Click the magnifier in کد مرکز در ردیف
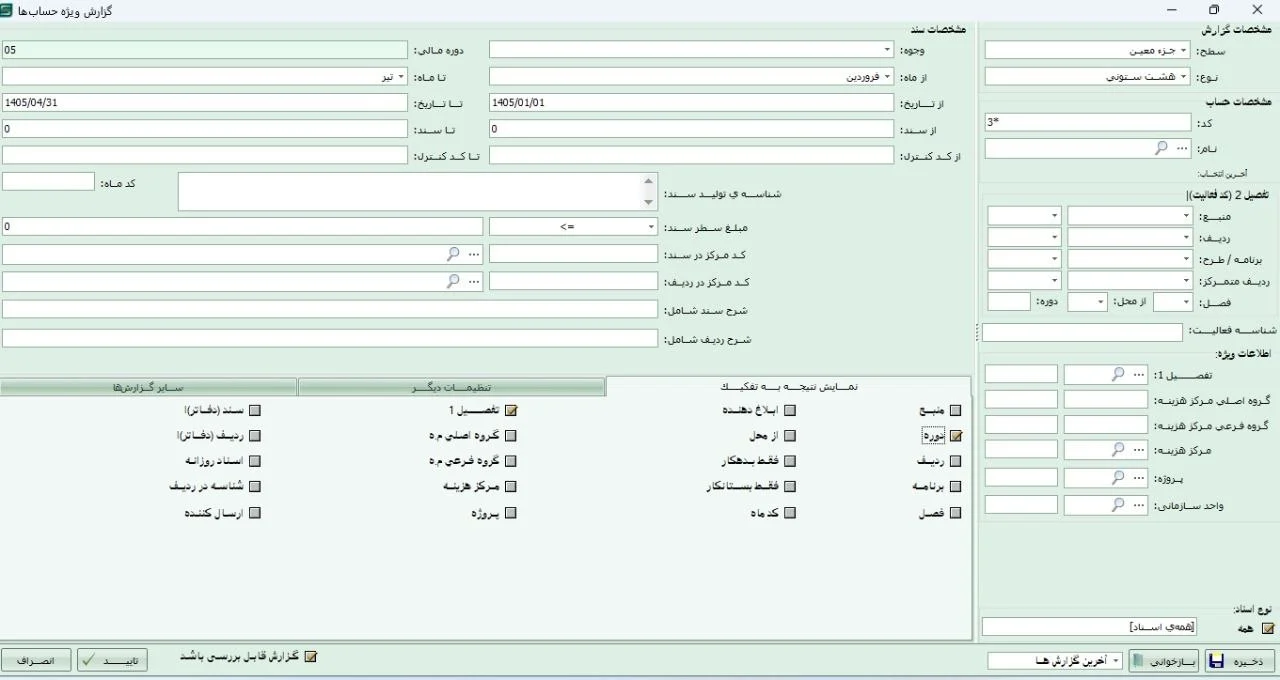This screenshot has height=680, width=1280. coord(453,281)
